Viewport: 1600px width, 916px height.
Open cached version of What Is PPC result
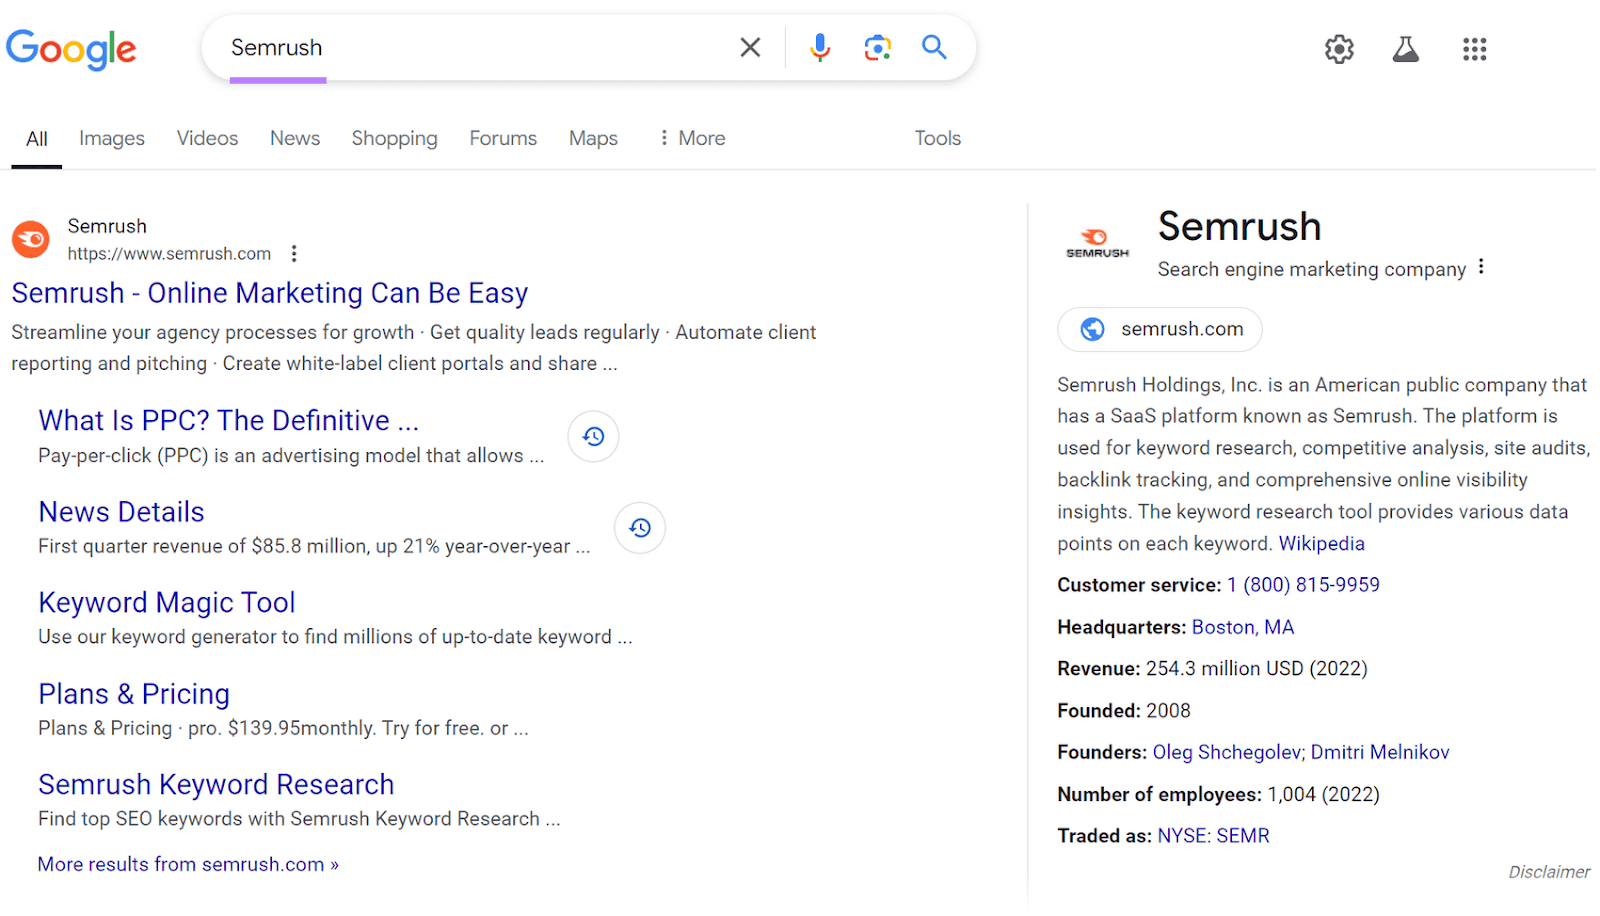pyautogui.click(x=593, y=436)
